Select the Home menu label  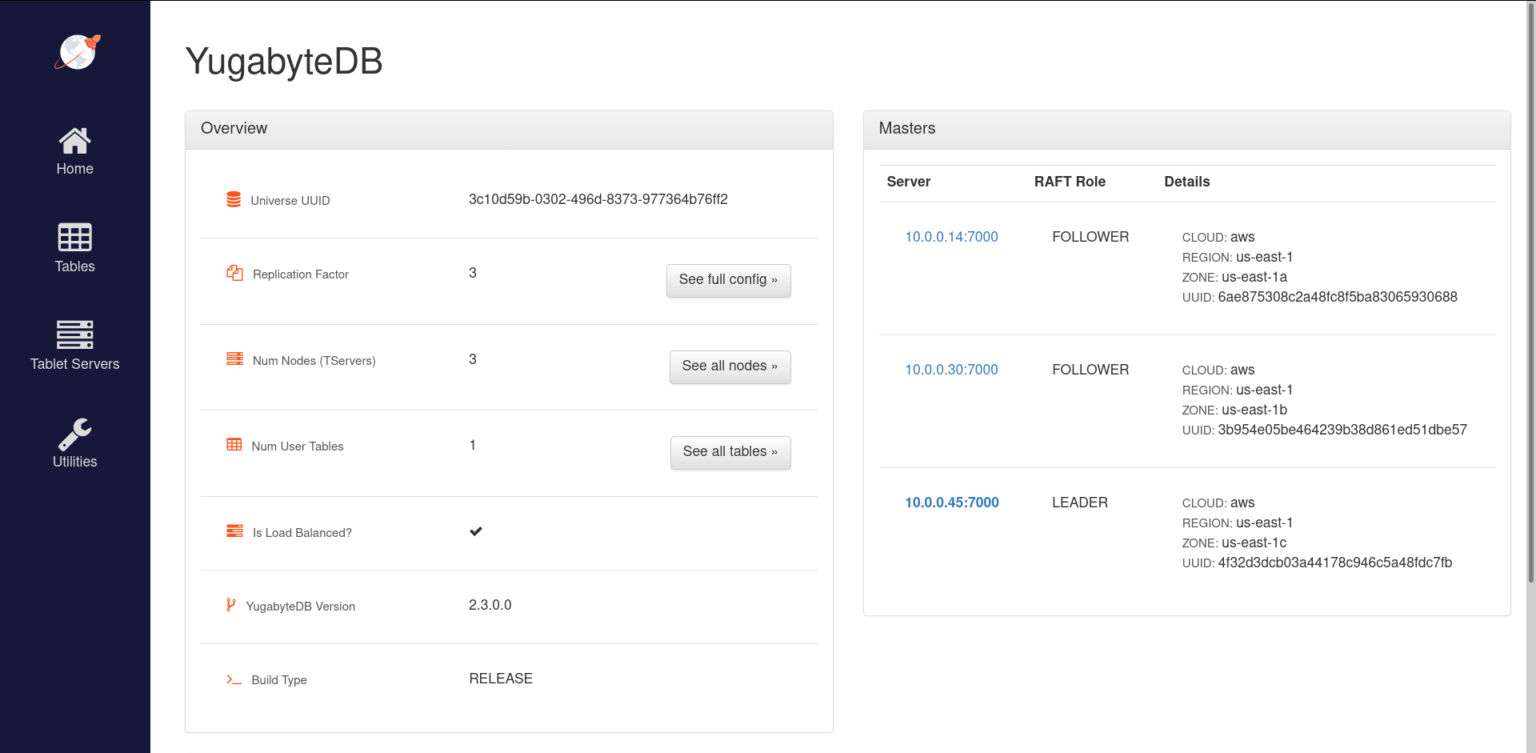(x=75, y=169)
